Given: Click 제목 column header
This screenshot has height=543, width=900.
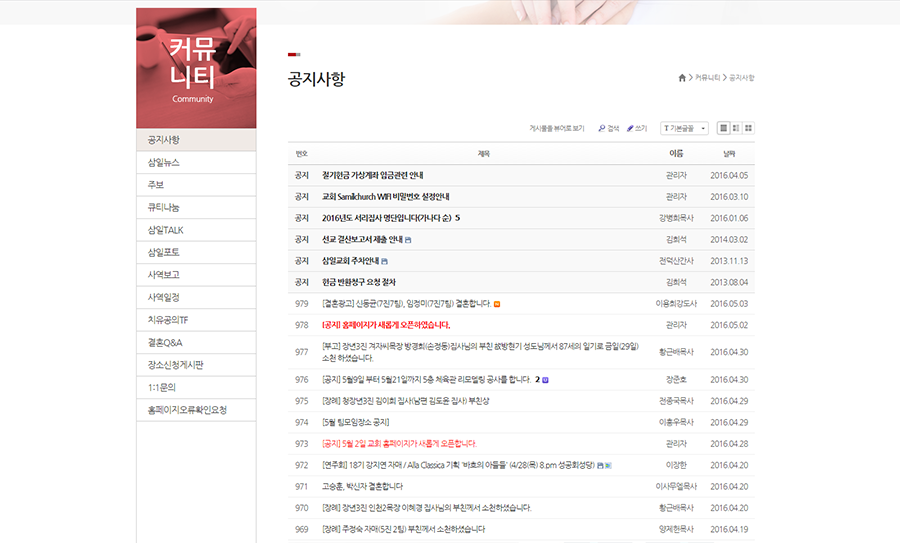Looking at the screenshot, I should pyautogui.click(x=483, y=154).
